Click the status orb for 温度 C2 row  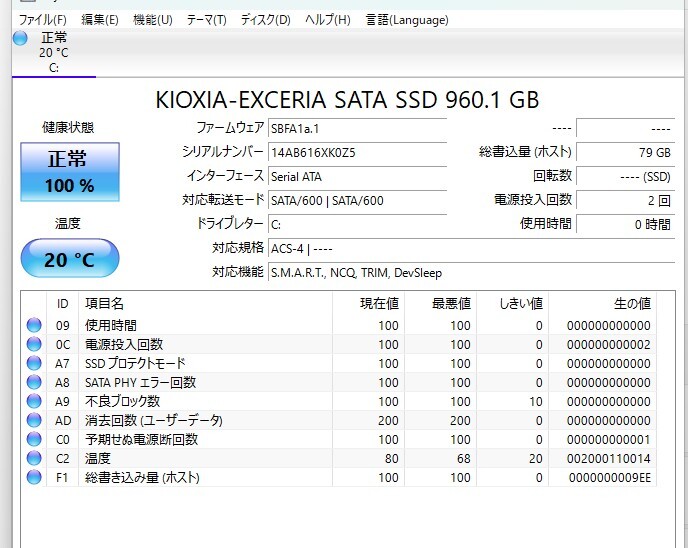tap(34, 458)
